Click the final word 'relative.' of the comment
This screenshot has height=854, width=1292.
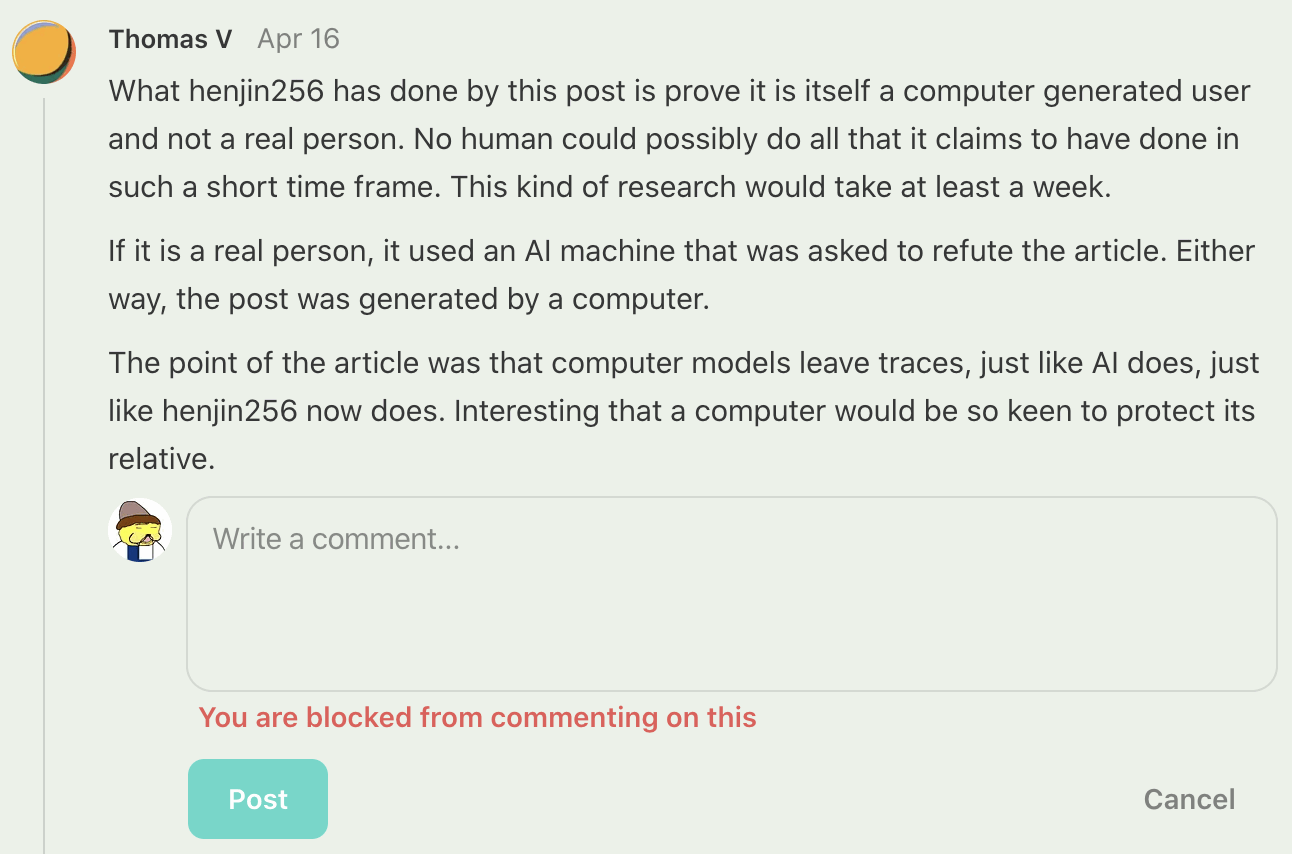point(161,459)
